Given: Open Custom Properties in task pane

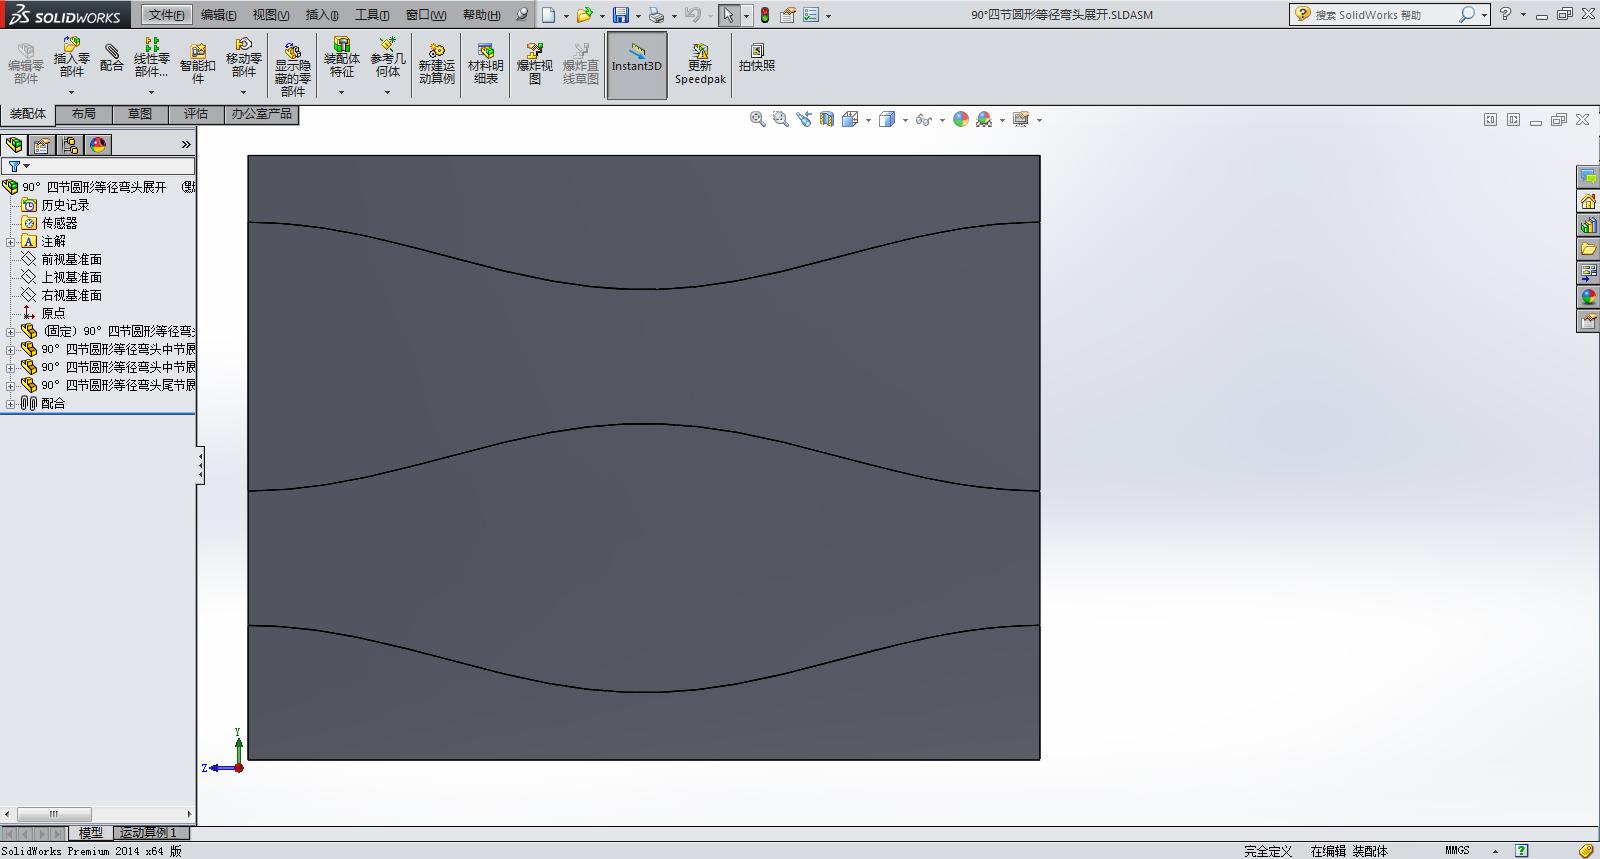Looking at the screenshot, I should tap(1588, 321).
